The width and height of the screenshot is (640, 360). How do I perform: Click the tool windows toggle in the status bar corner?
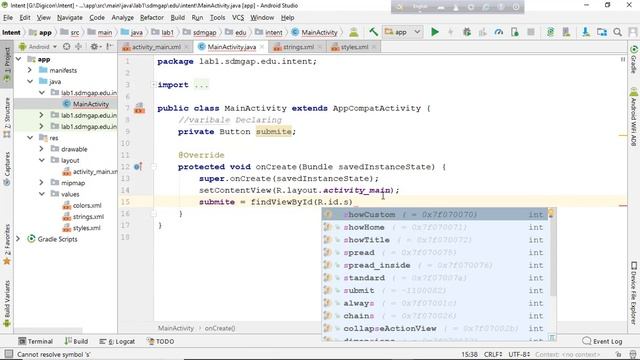[x=9, y=354]
